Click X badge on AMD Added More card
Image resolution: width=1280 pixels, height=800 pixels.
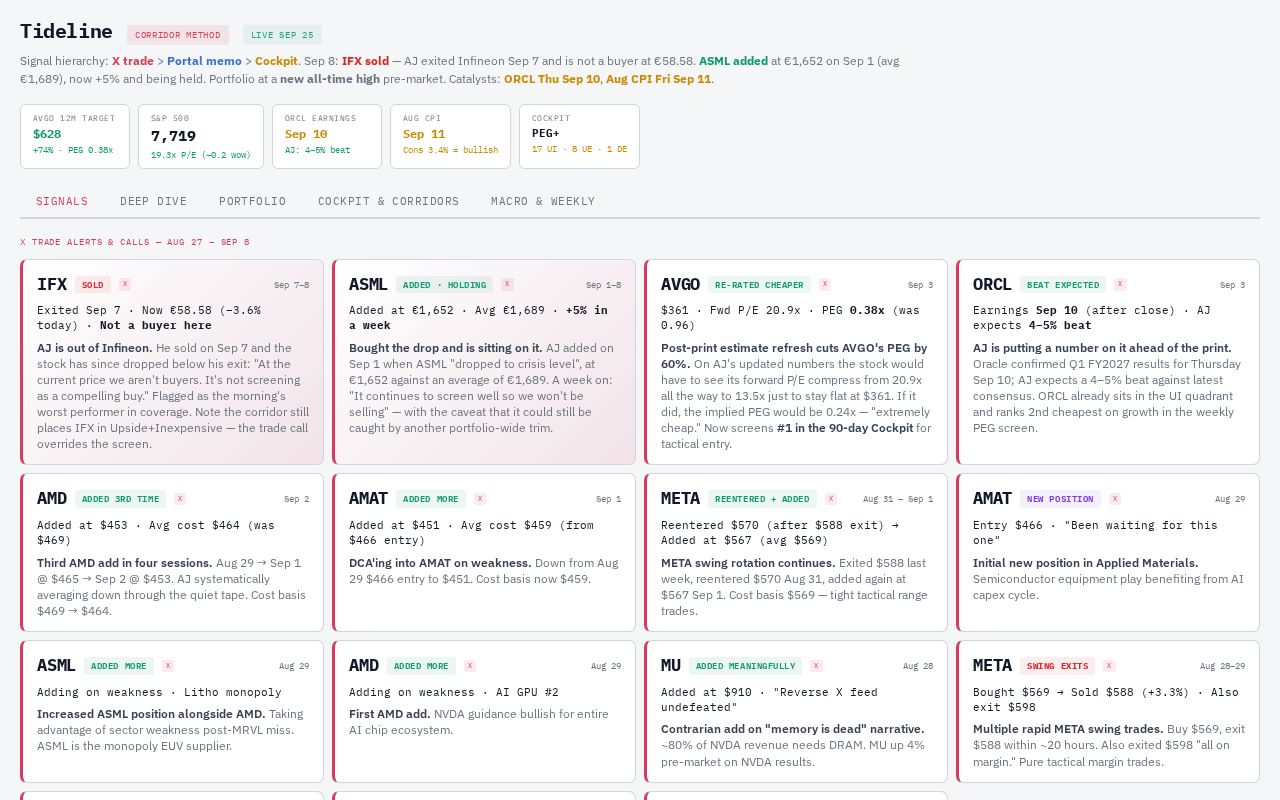[470, 665]
